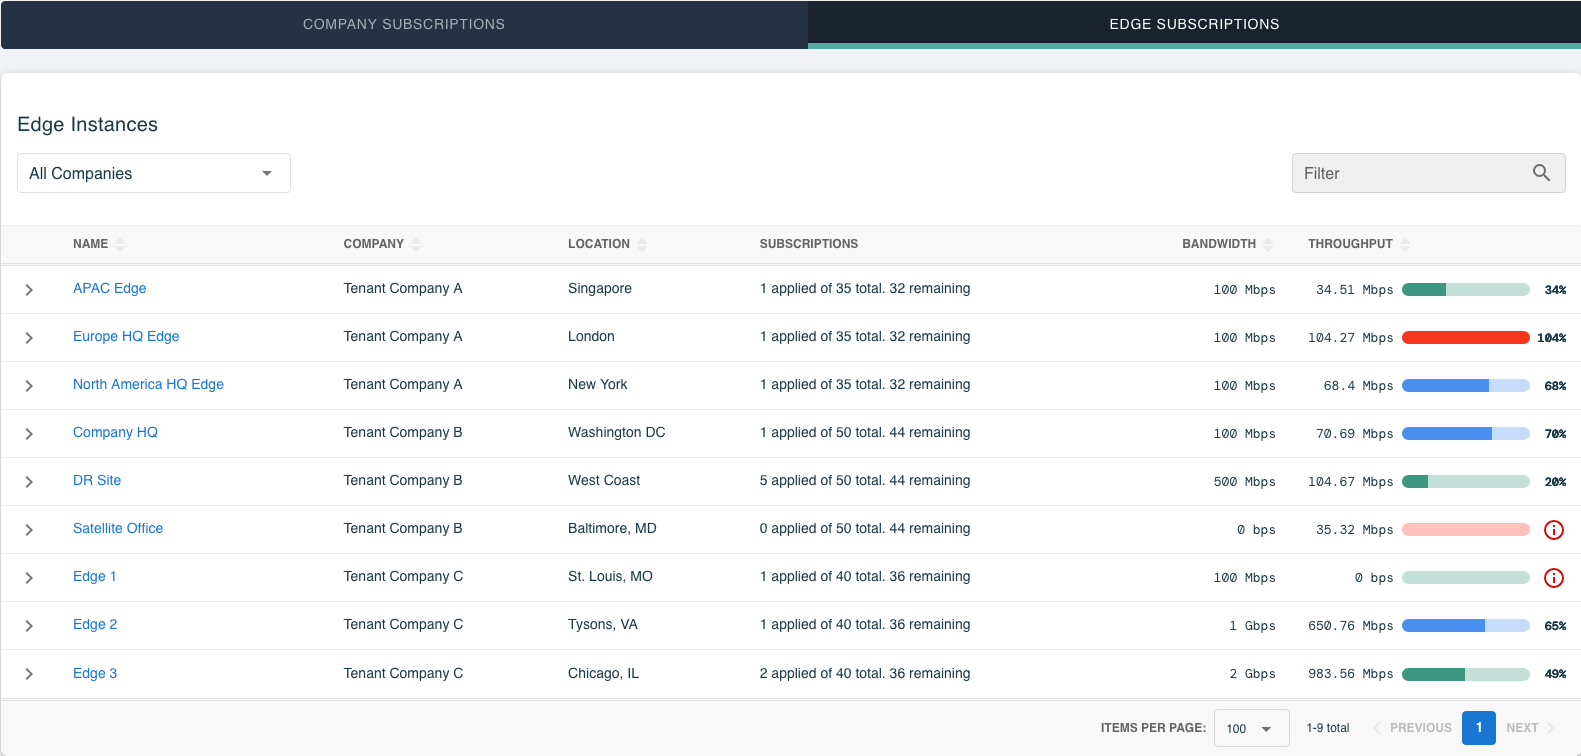Expand the Company HQ row
The image size is (1581, 756).
[29, 434]
